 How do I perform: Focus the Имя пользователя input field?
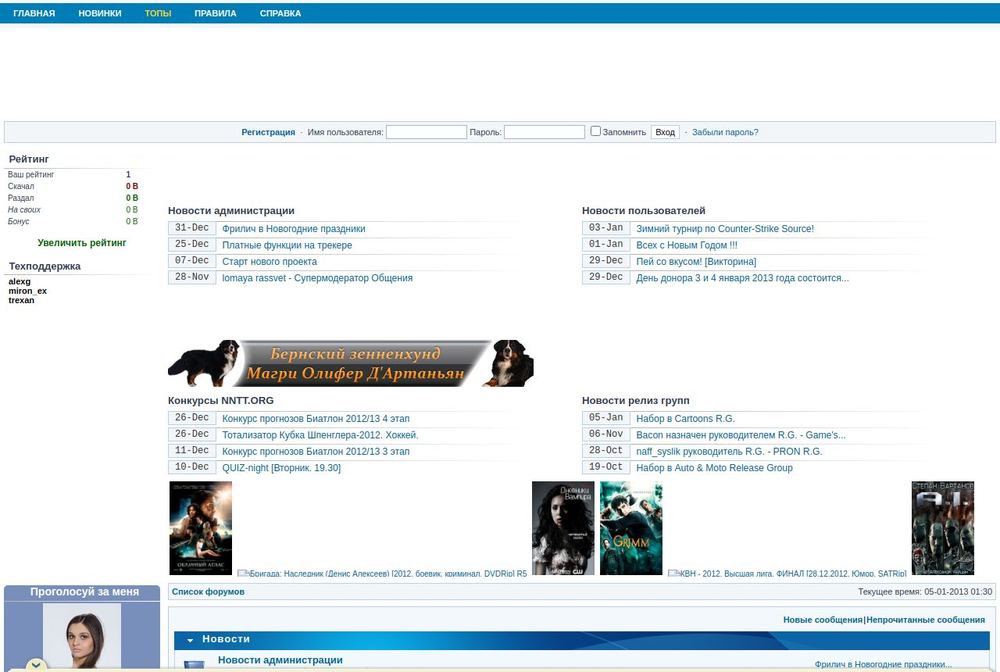tap(426, 132)
